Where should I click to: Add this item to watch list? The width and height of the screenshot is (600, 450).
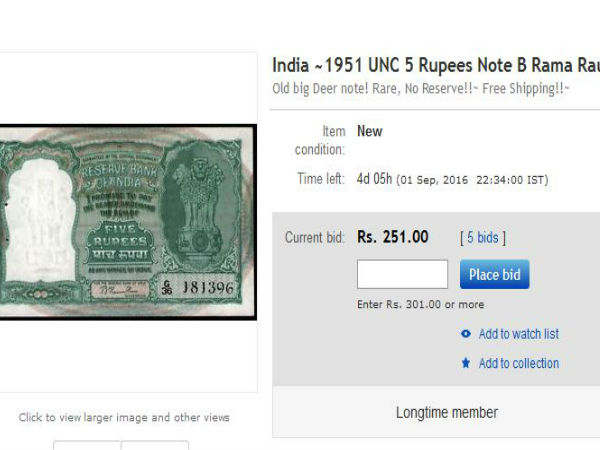click(518, 334)
